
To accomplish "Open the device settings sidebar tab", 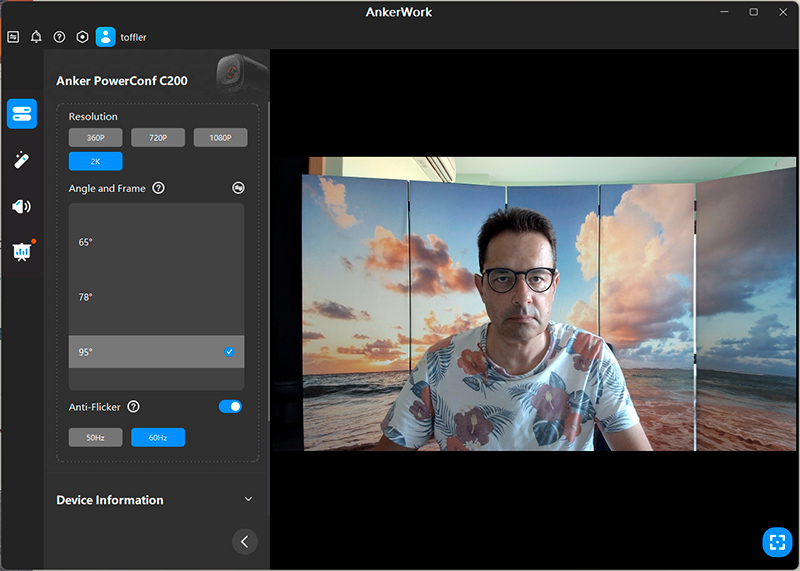I will point(22,113).
